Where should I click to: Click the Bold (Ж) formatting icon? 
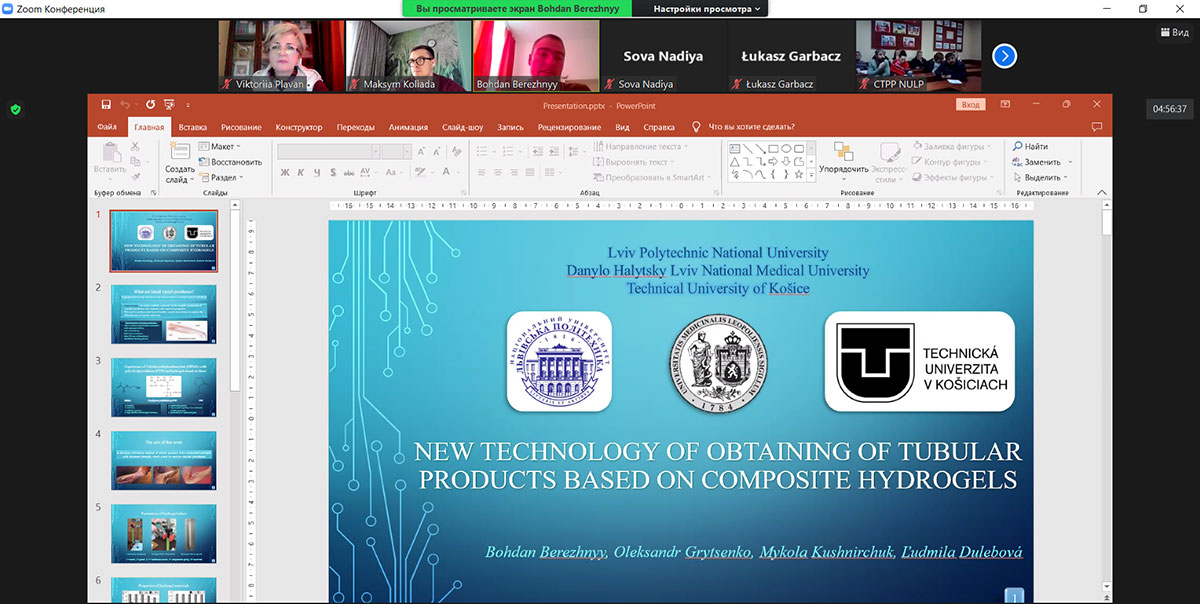click(285, 172)
